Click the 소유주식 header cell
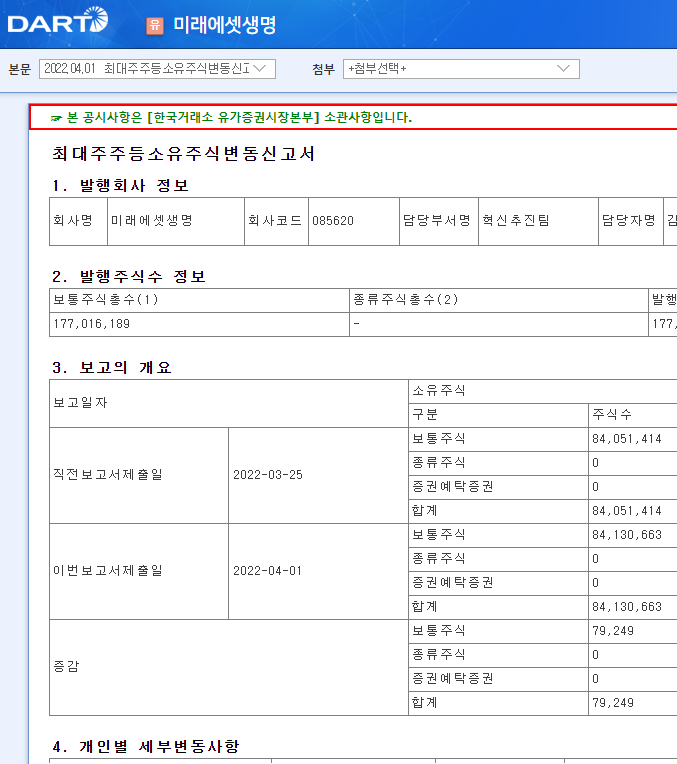 click(542, 391)
